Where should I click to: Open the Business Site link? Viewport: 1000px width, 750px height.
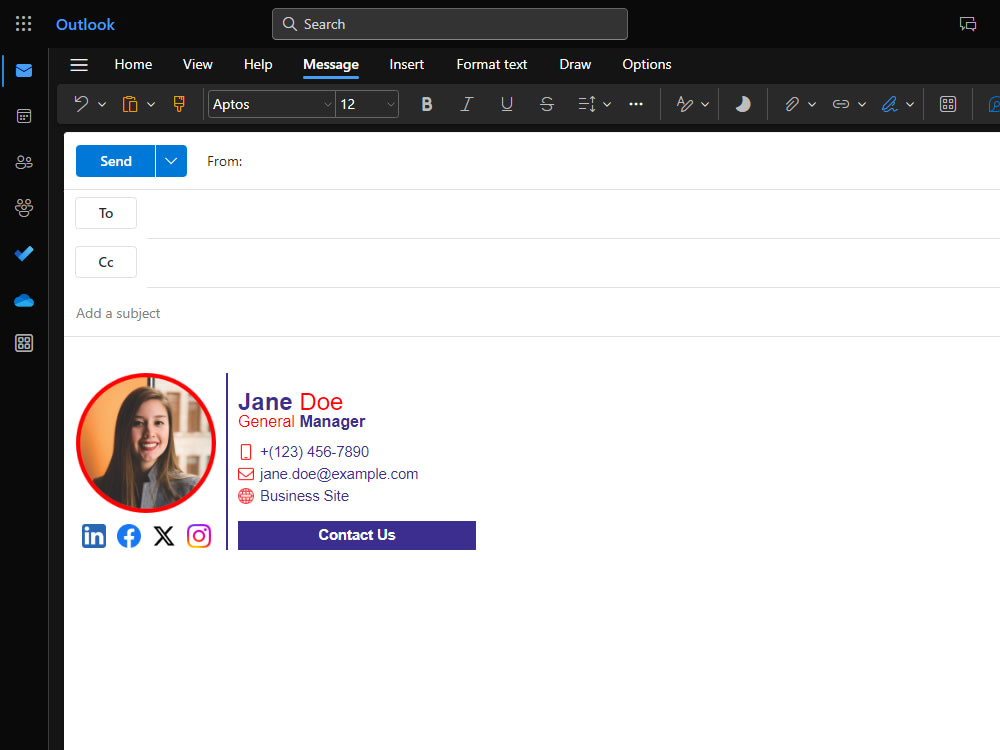click(304, 495)
